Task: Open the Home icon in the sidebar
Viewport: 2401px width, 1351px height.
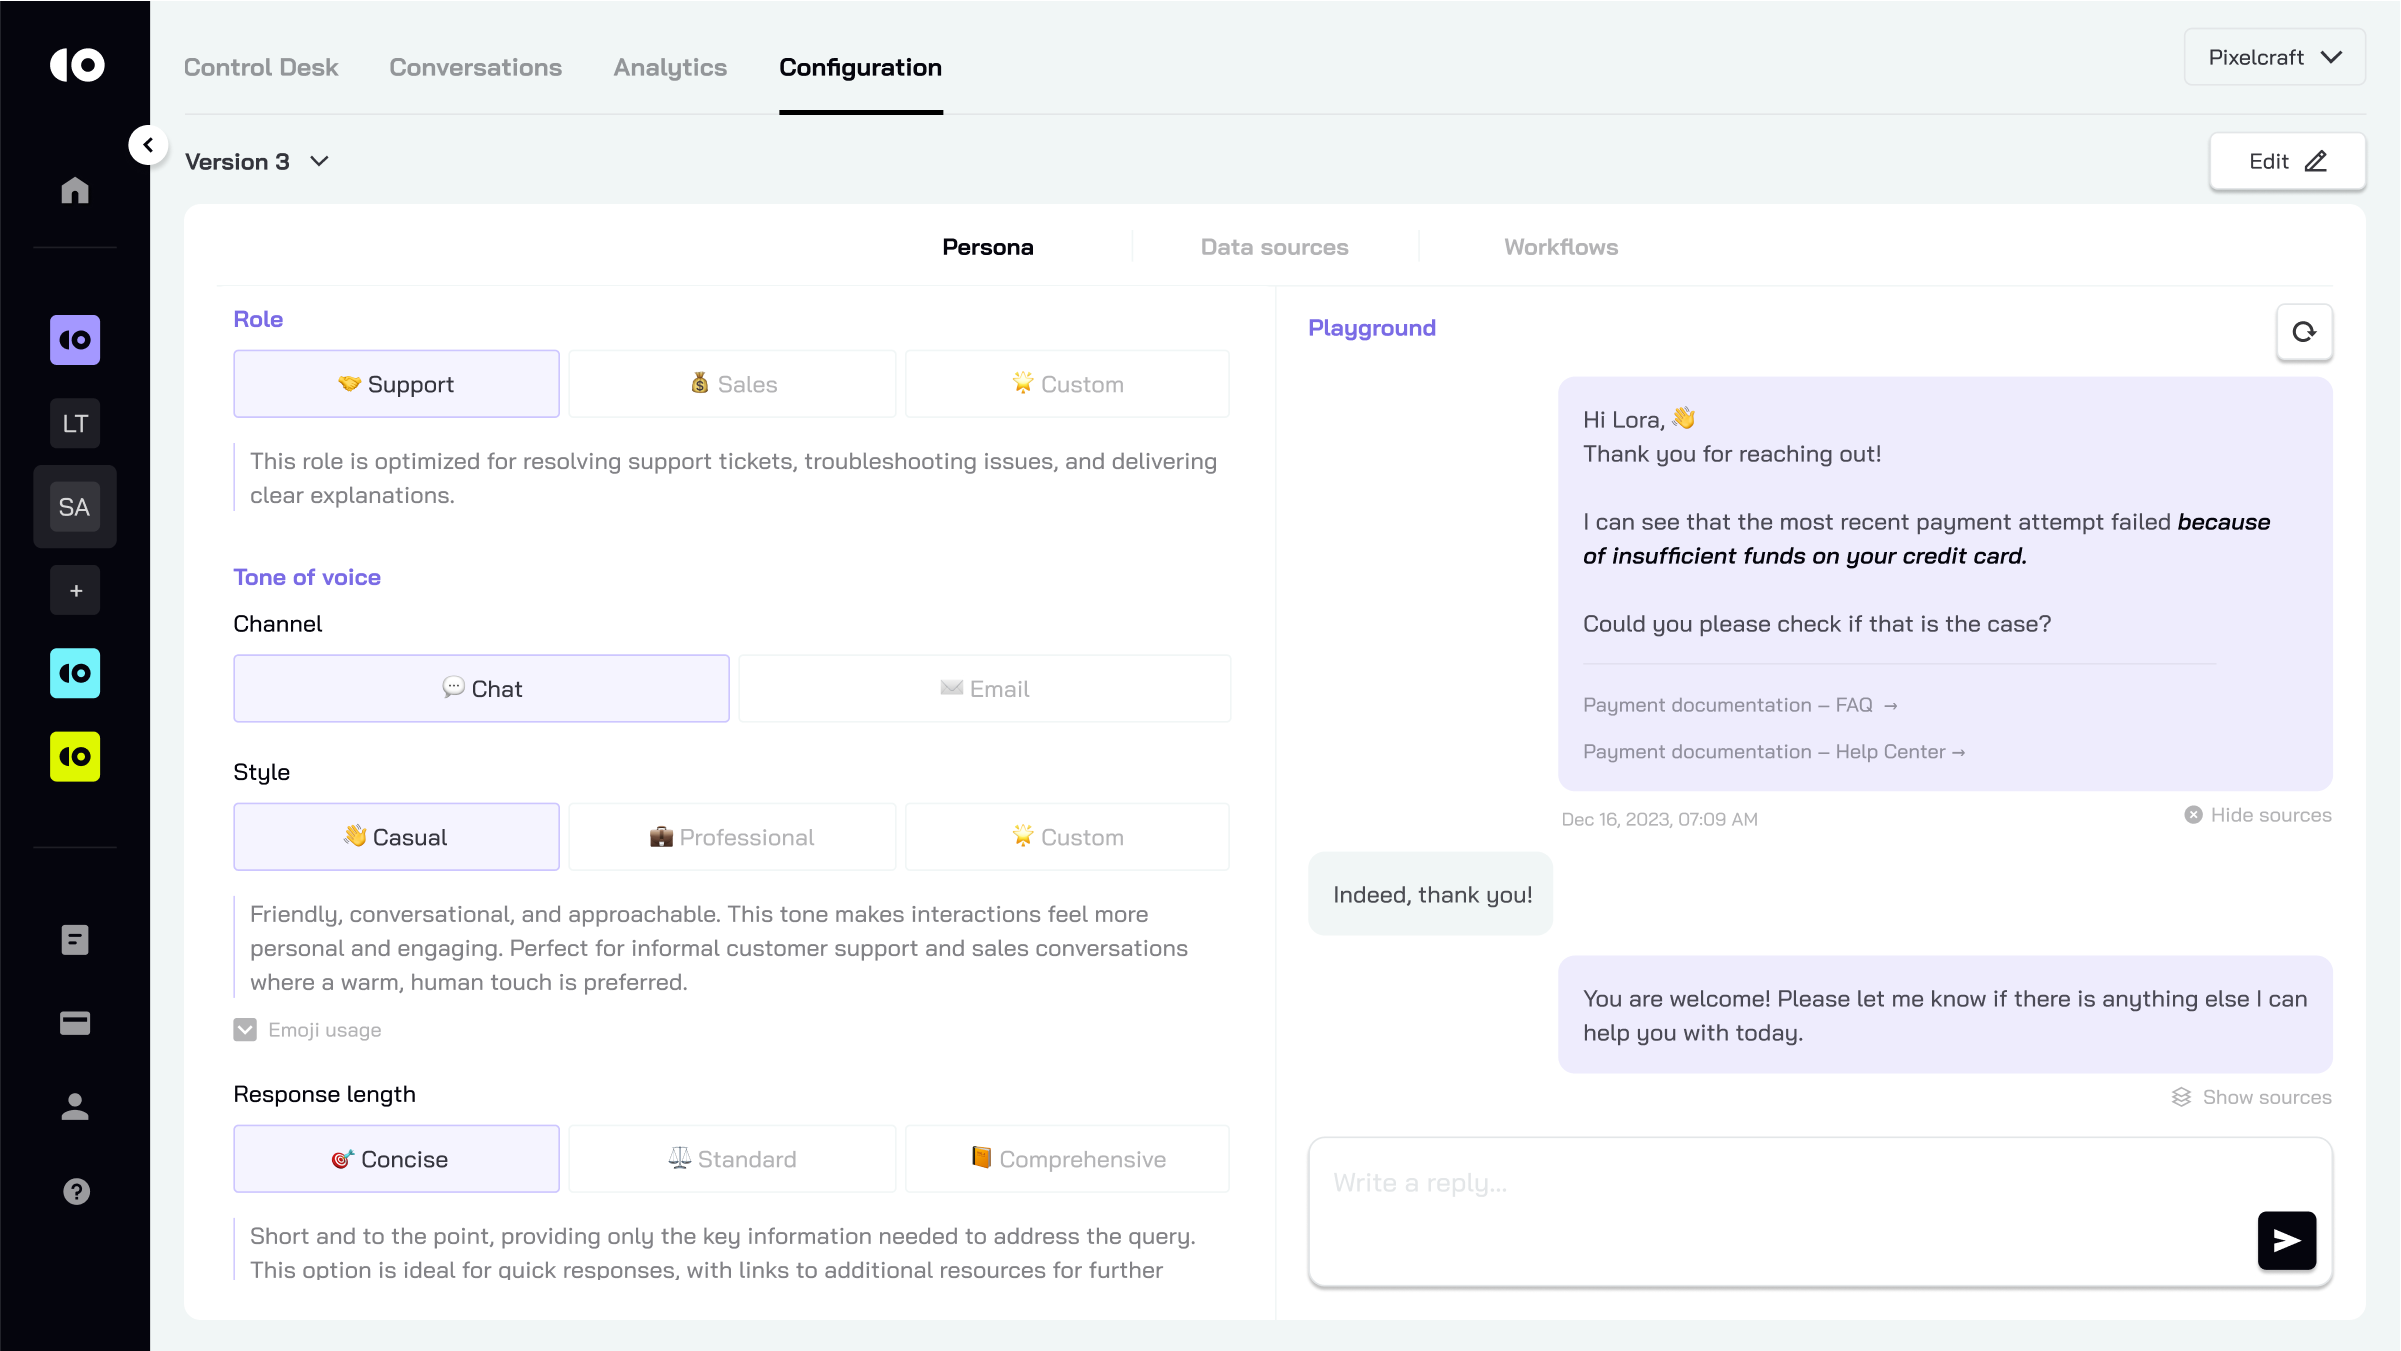Action: [75, 190]
